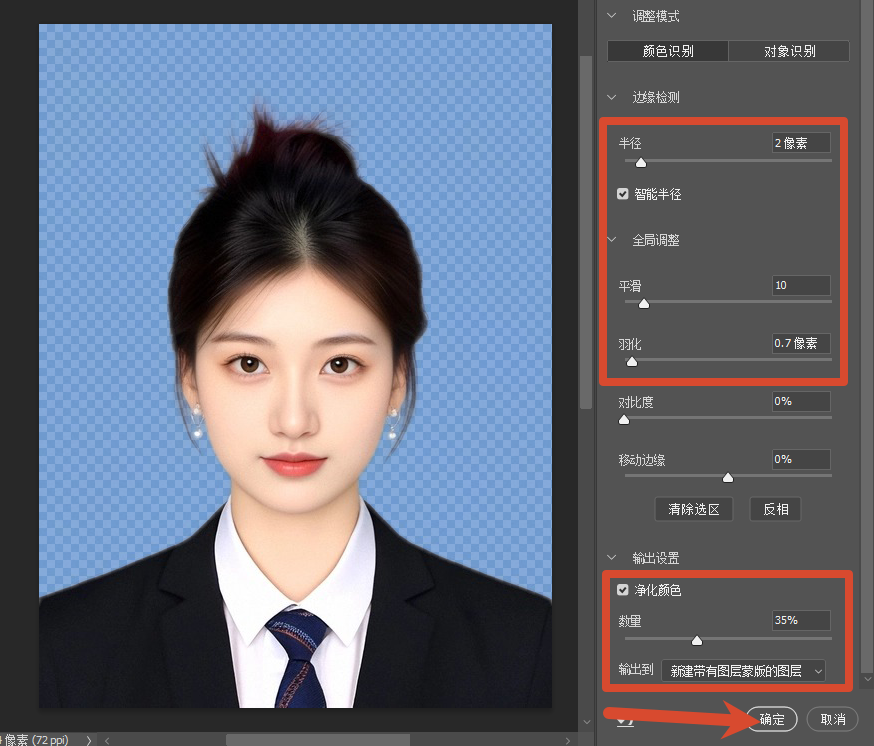The image size is (874, 746).
Task: Click the 清除选区 button
Action: click(693, 509)
